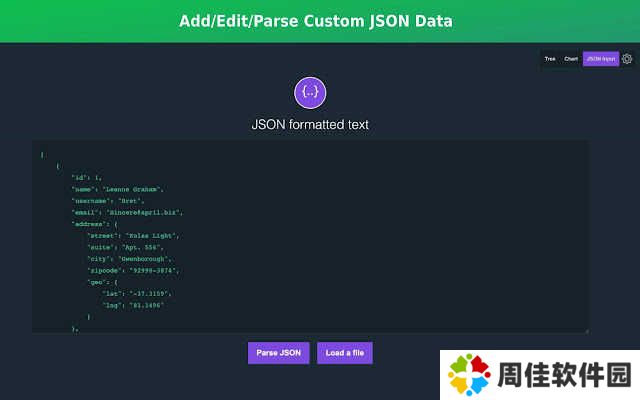Viewport: 640px width, 400px height.
Task: Click the "id" line in JSON text
Action: coord(87,177)
